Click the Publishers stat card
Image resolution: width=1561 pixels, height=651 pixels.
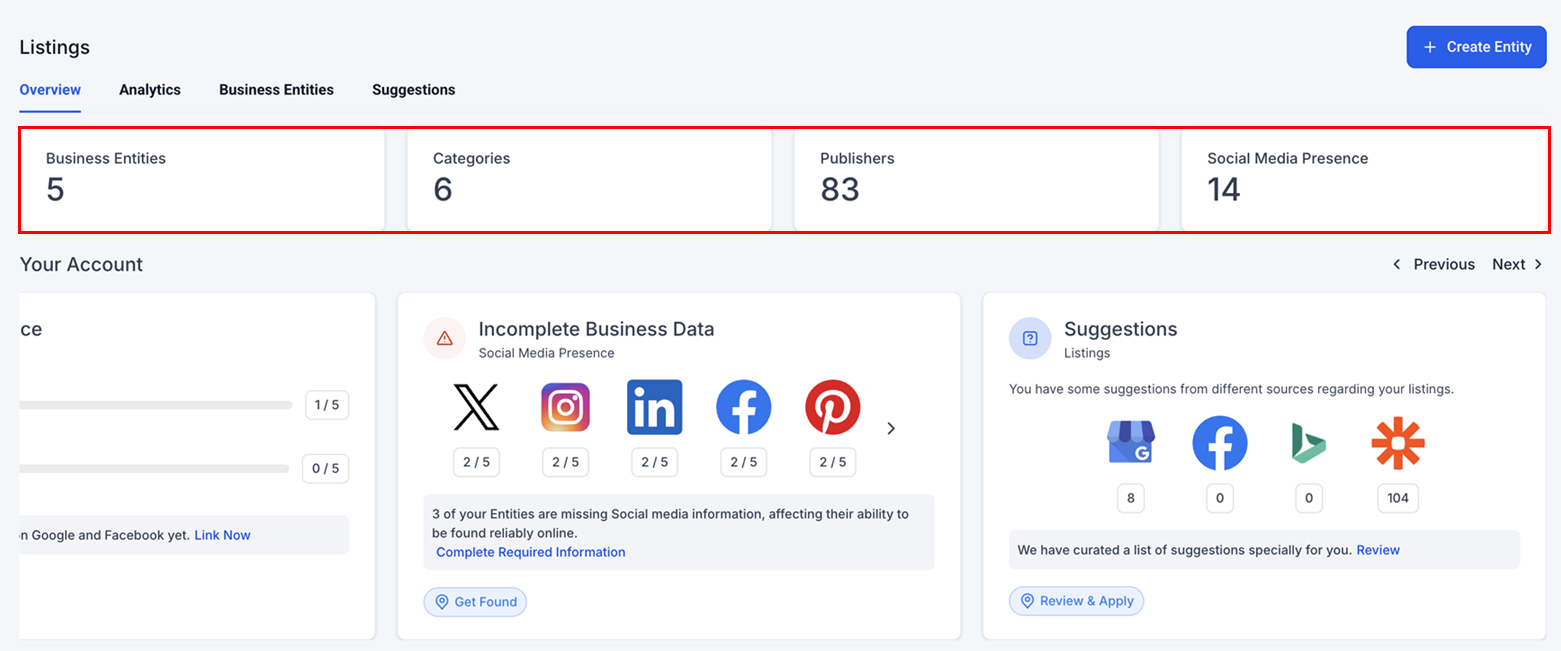tap(976, 180)
